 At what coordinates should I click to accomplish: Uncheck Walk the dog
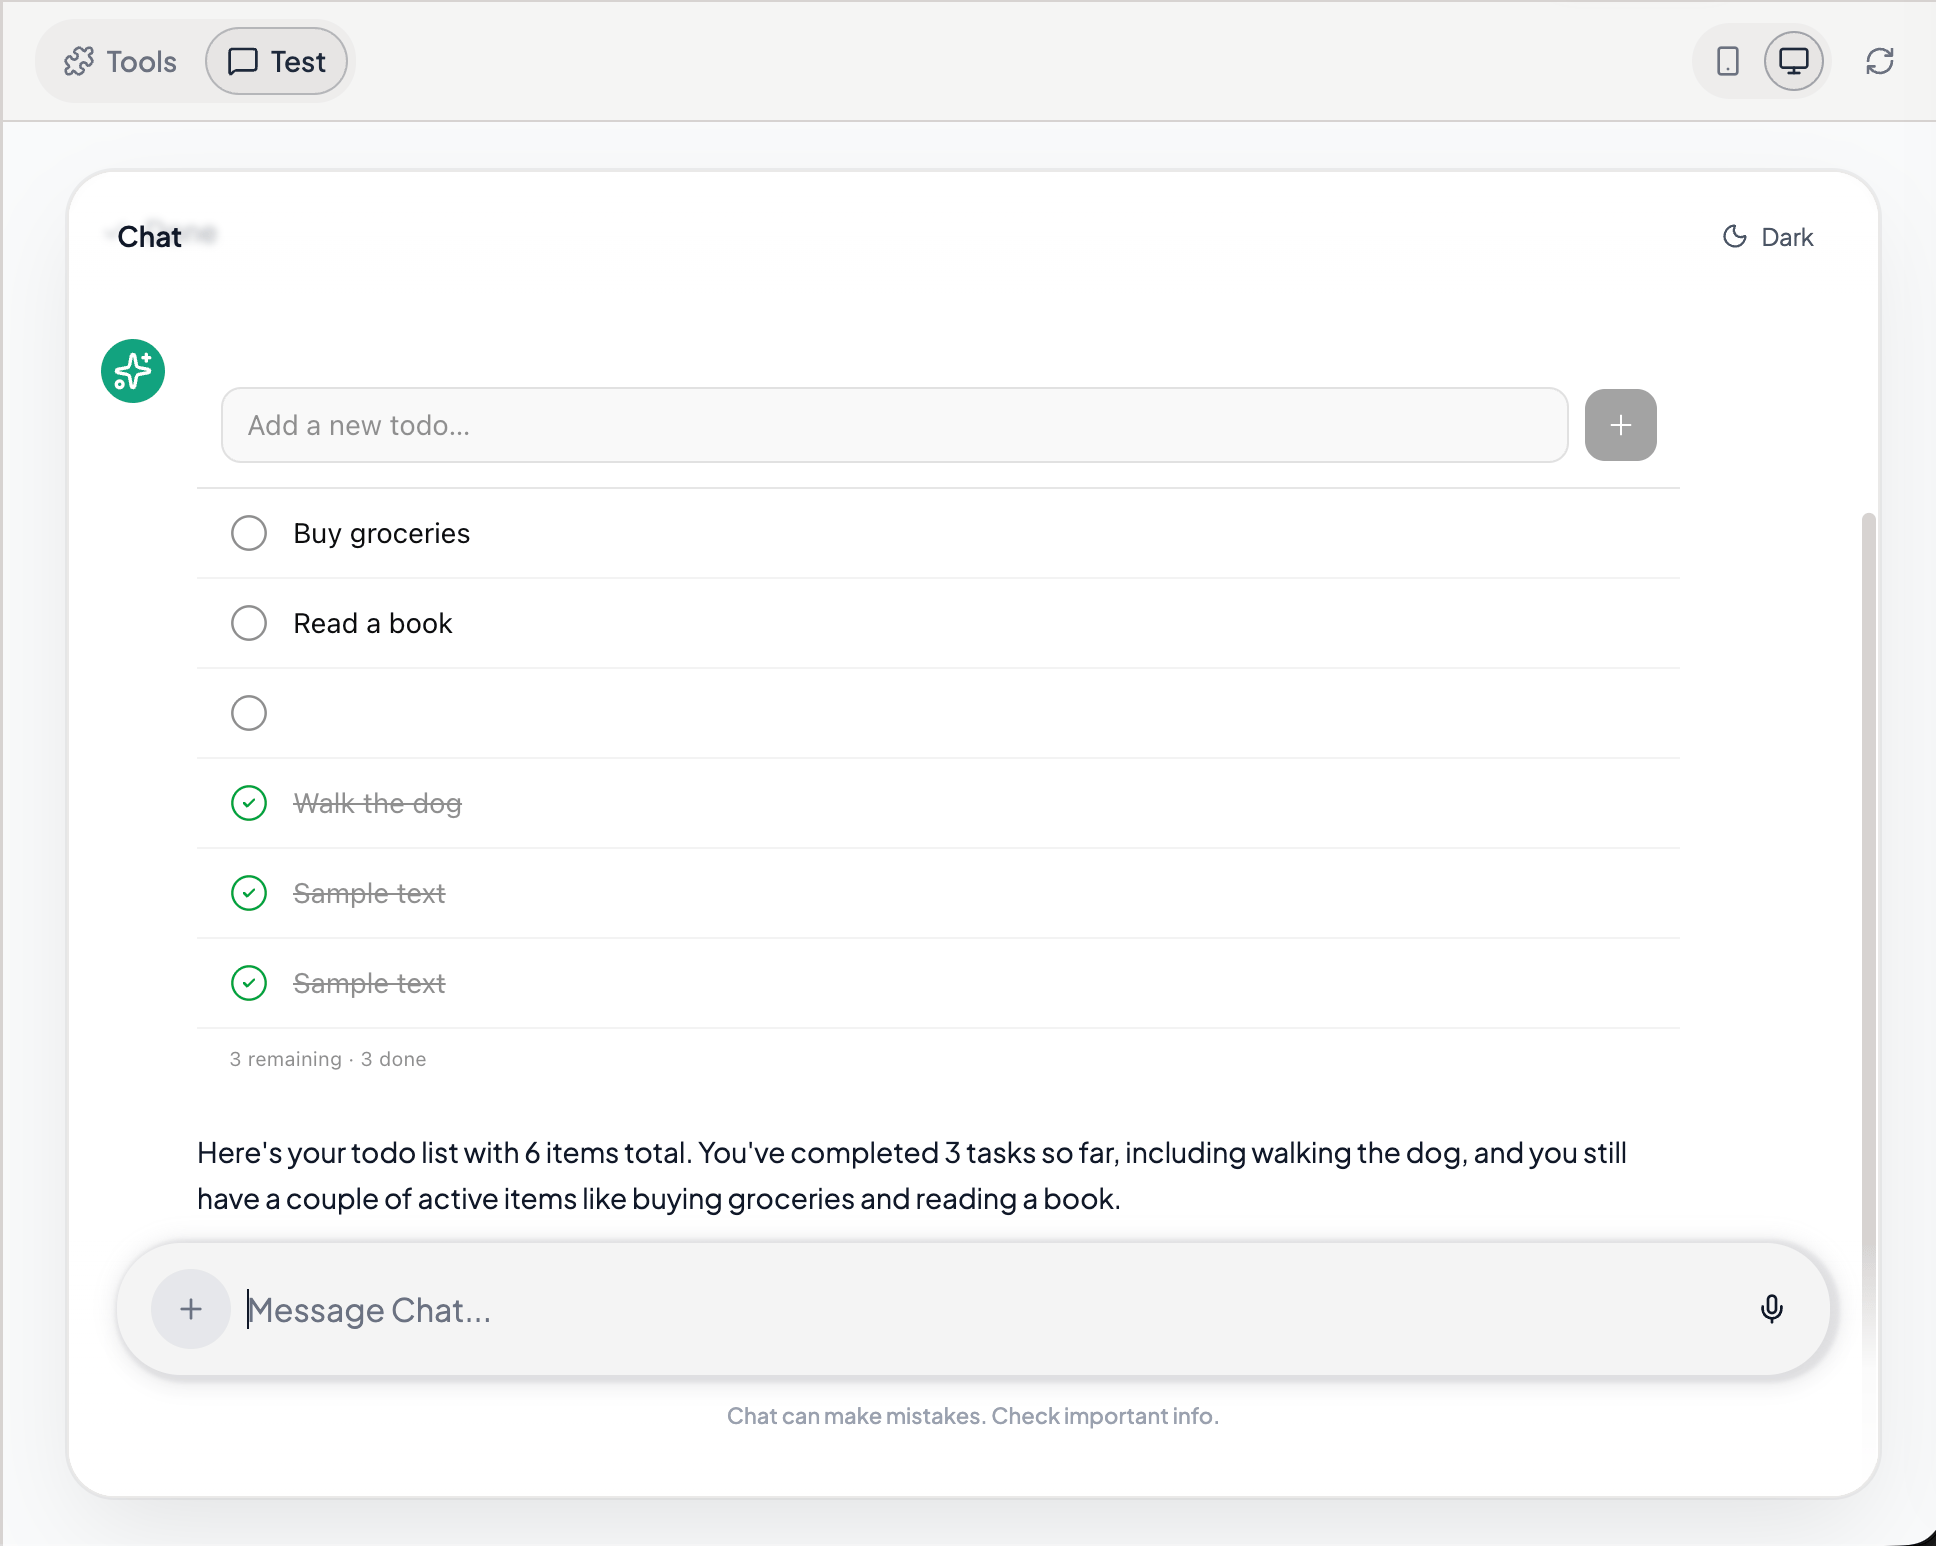pos(249,803)
